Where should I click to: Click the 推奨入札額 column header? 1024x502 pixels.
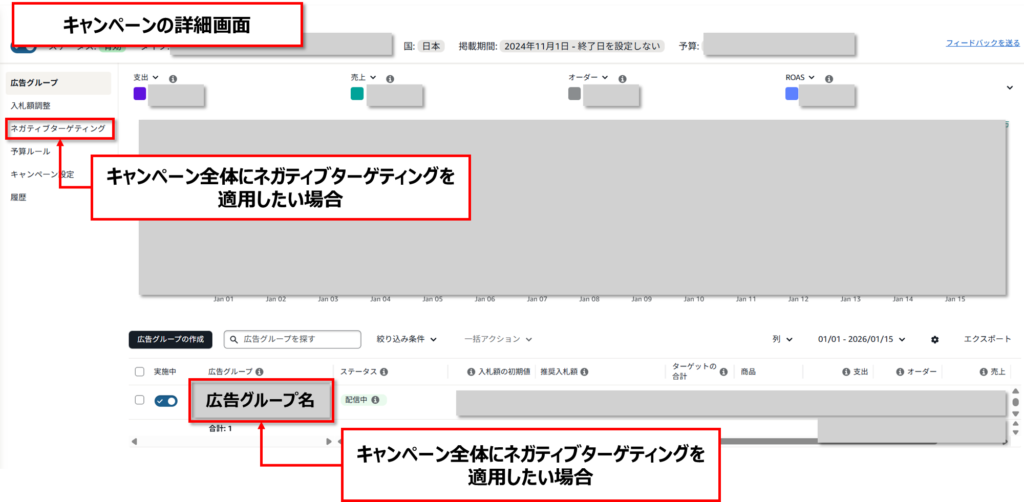[558, 371]
